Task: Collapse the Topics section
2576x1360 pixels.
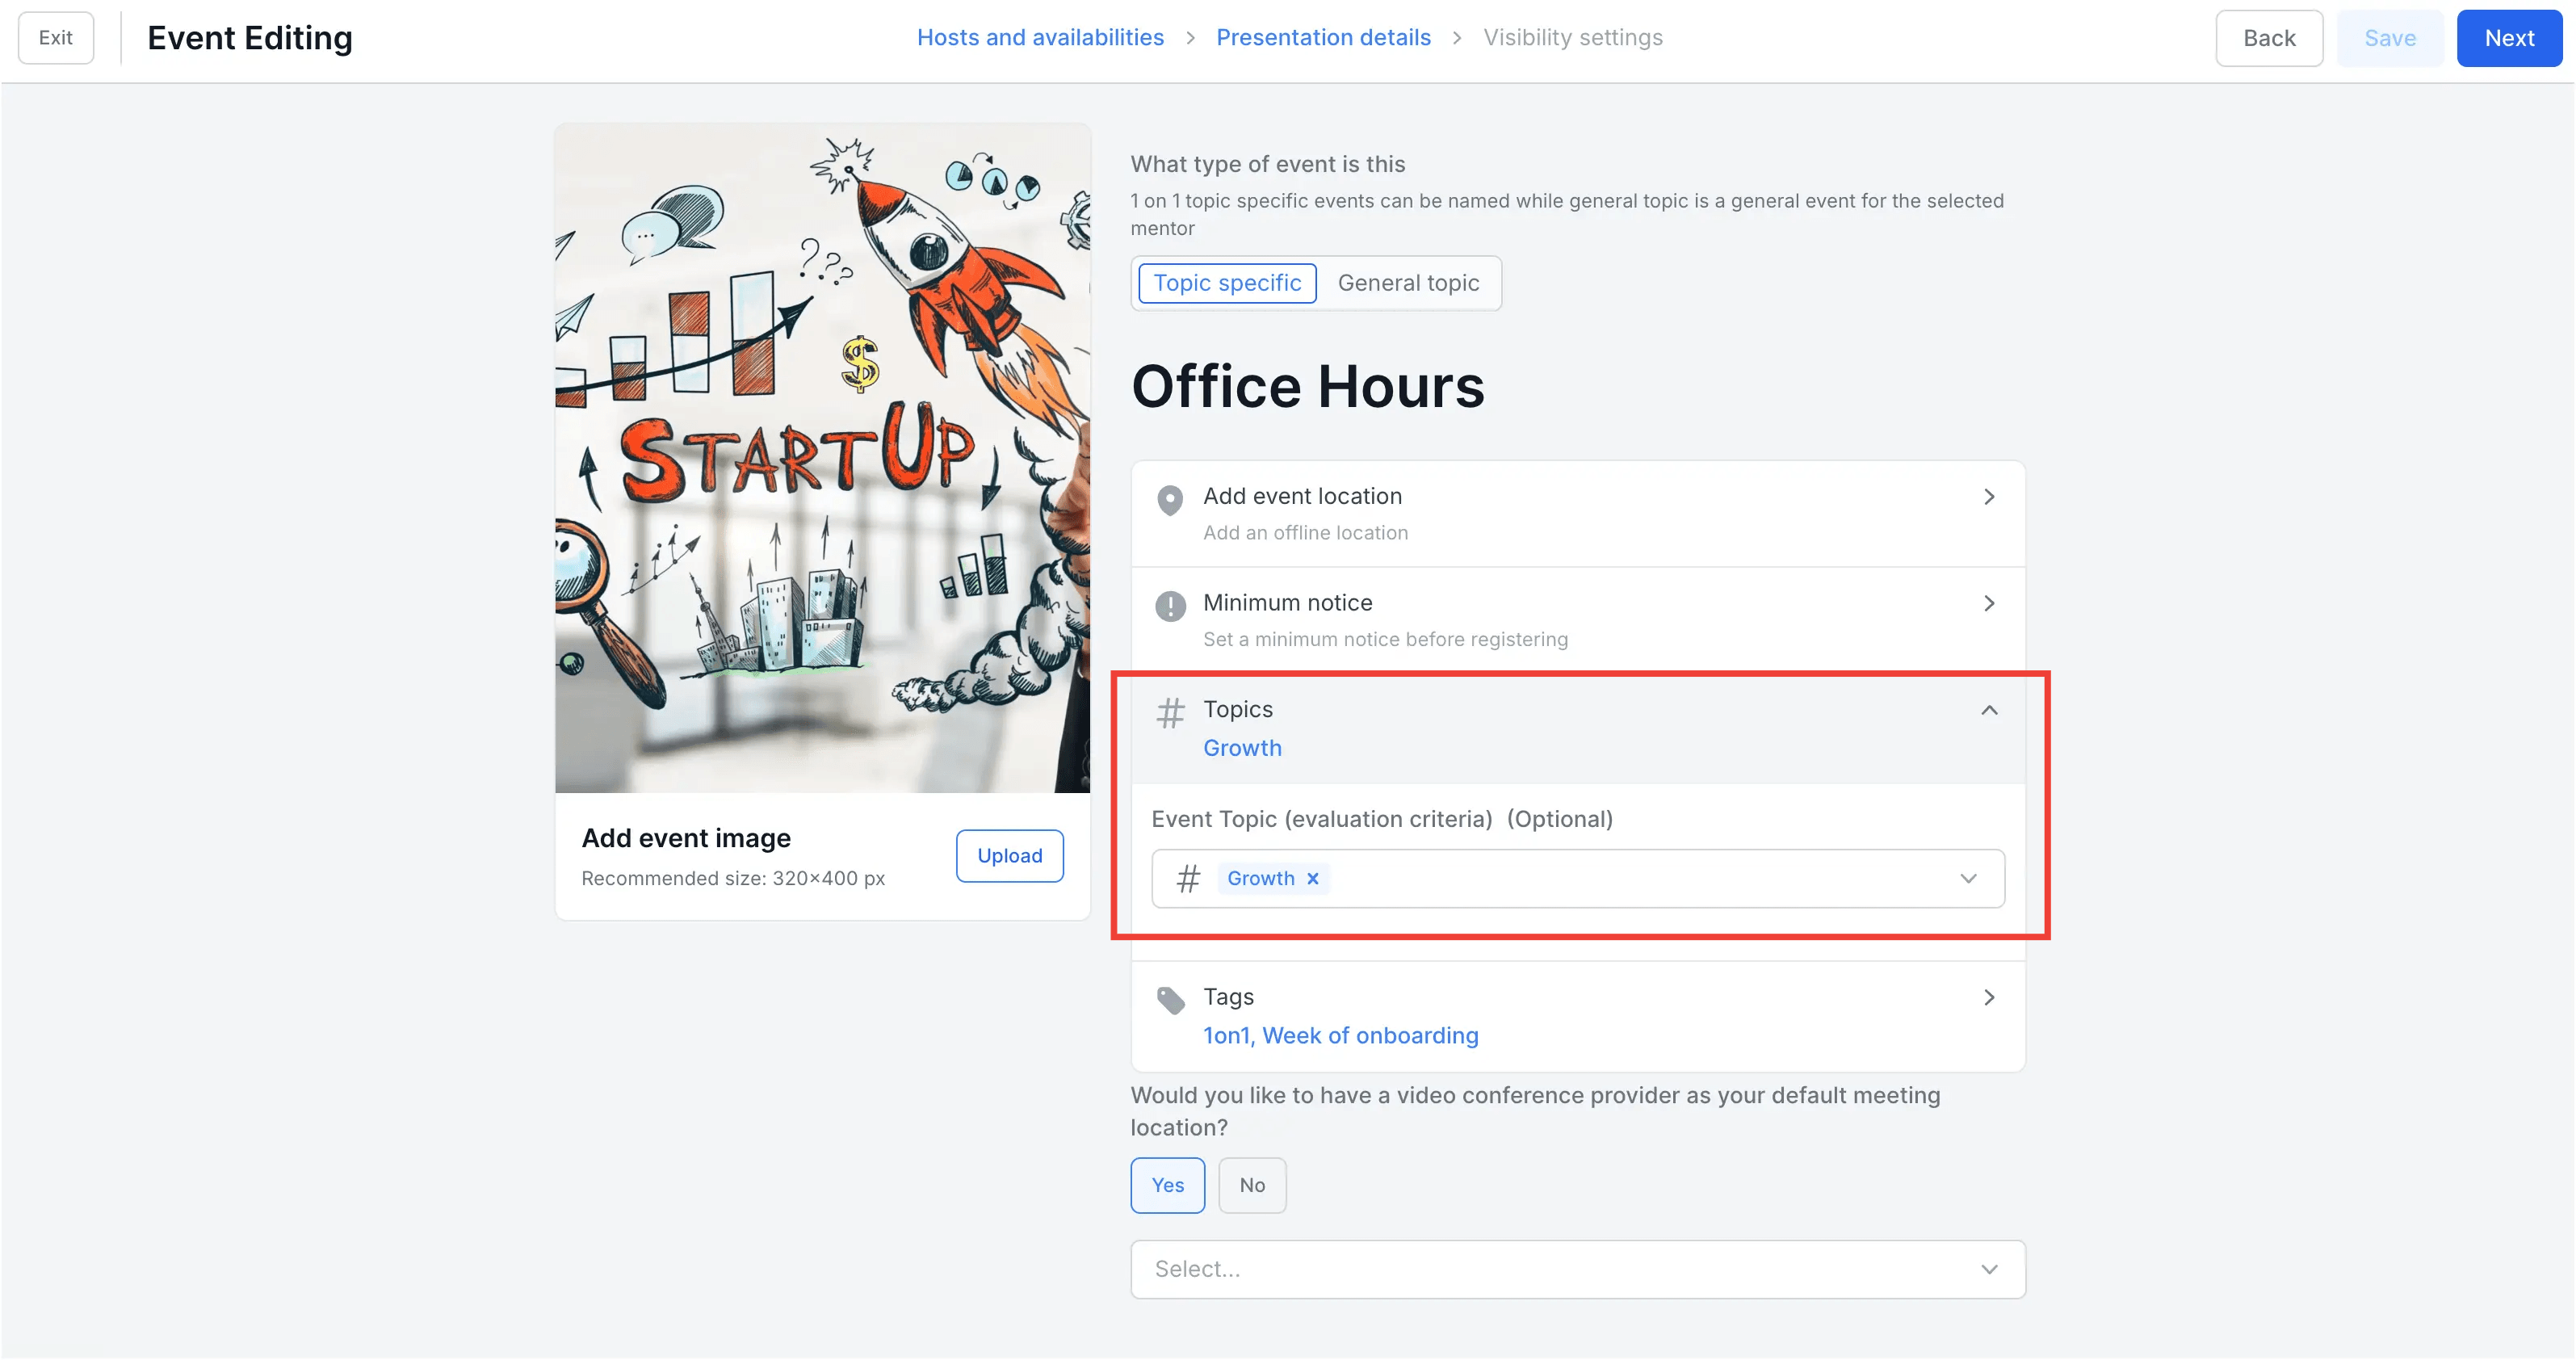Action: [1989, 710]
